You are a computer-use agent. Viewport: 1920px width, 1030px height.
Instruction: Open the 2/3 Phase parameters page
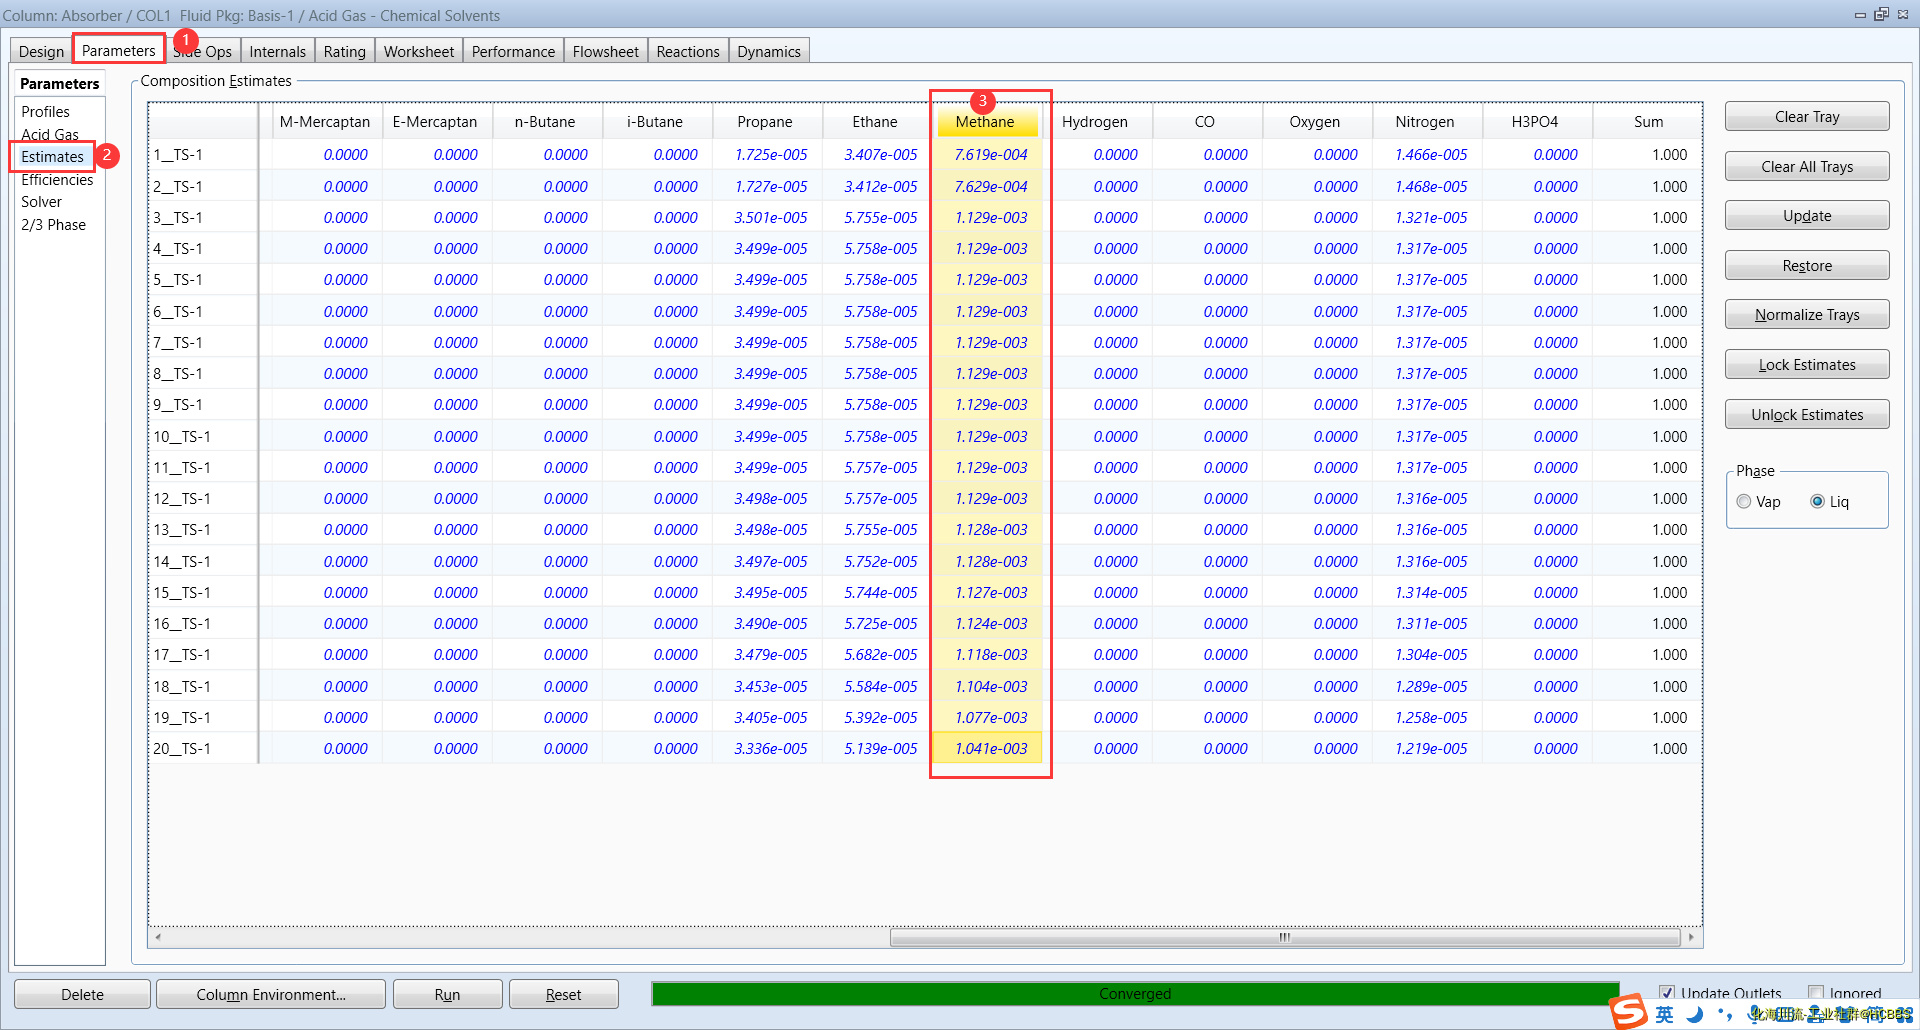[x=53, y=225]
